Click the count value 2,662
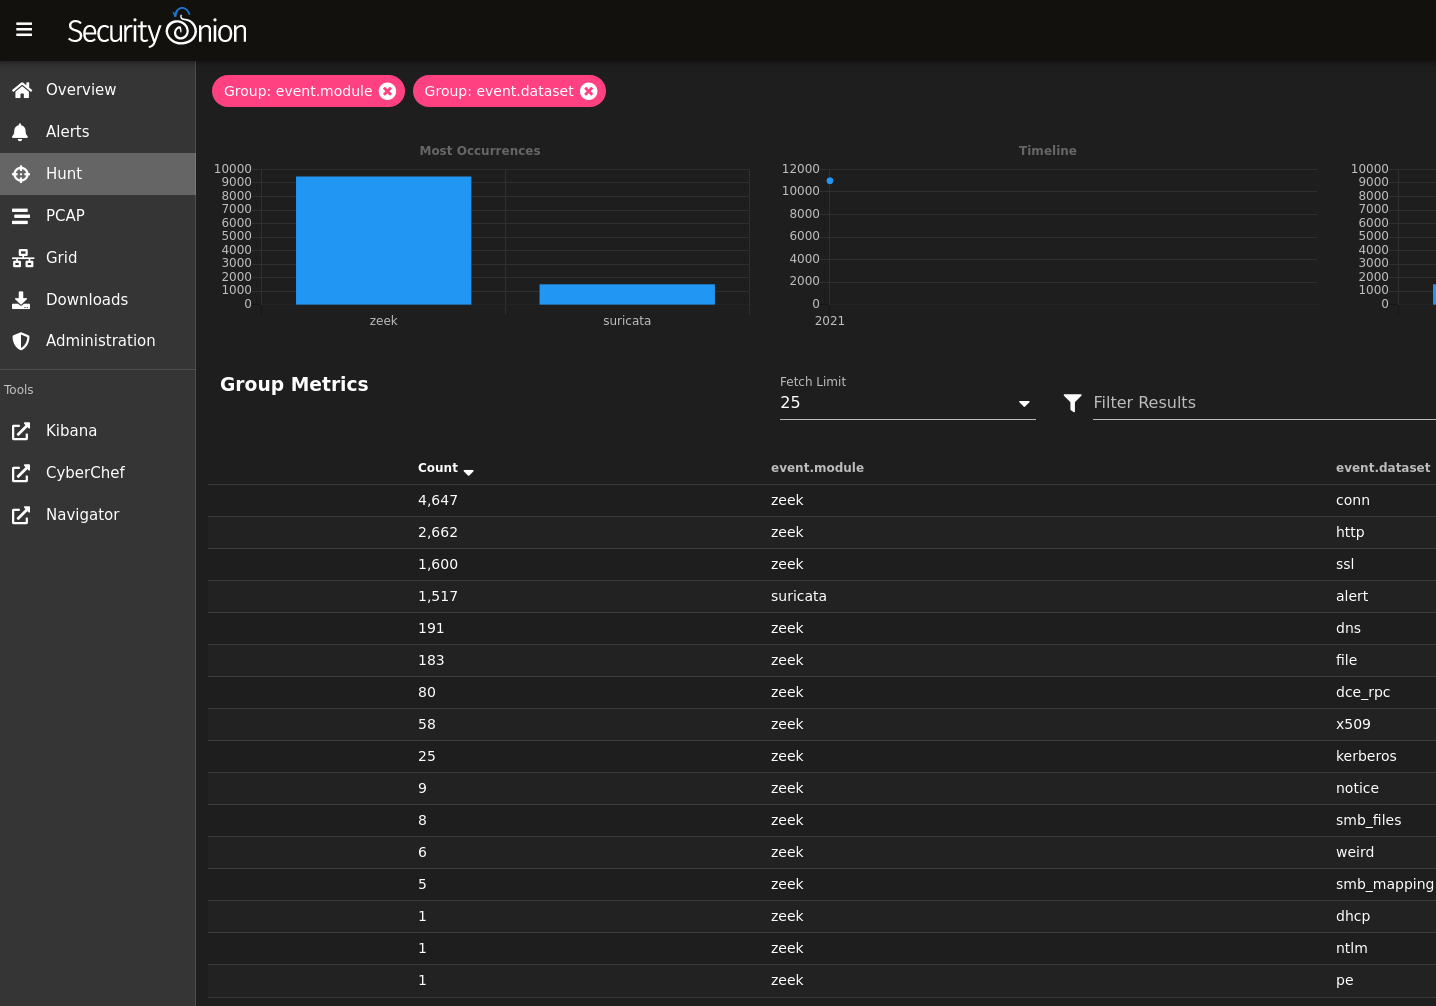 [438, 532]
